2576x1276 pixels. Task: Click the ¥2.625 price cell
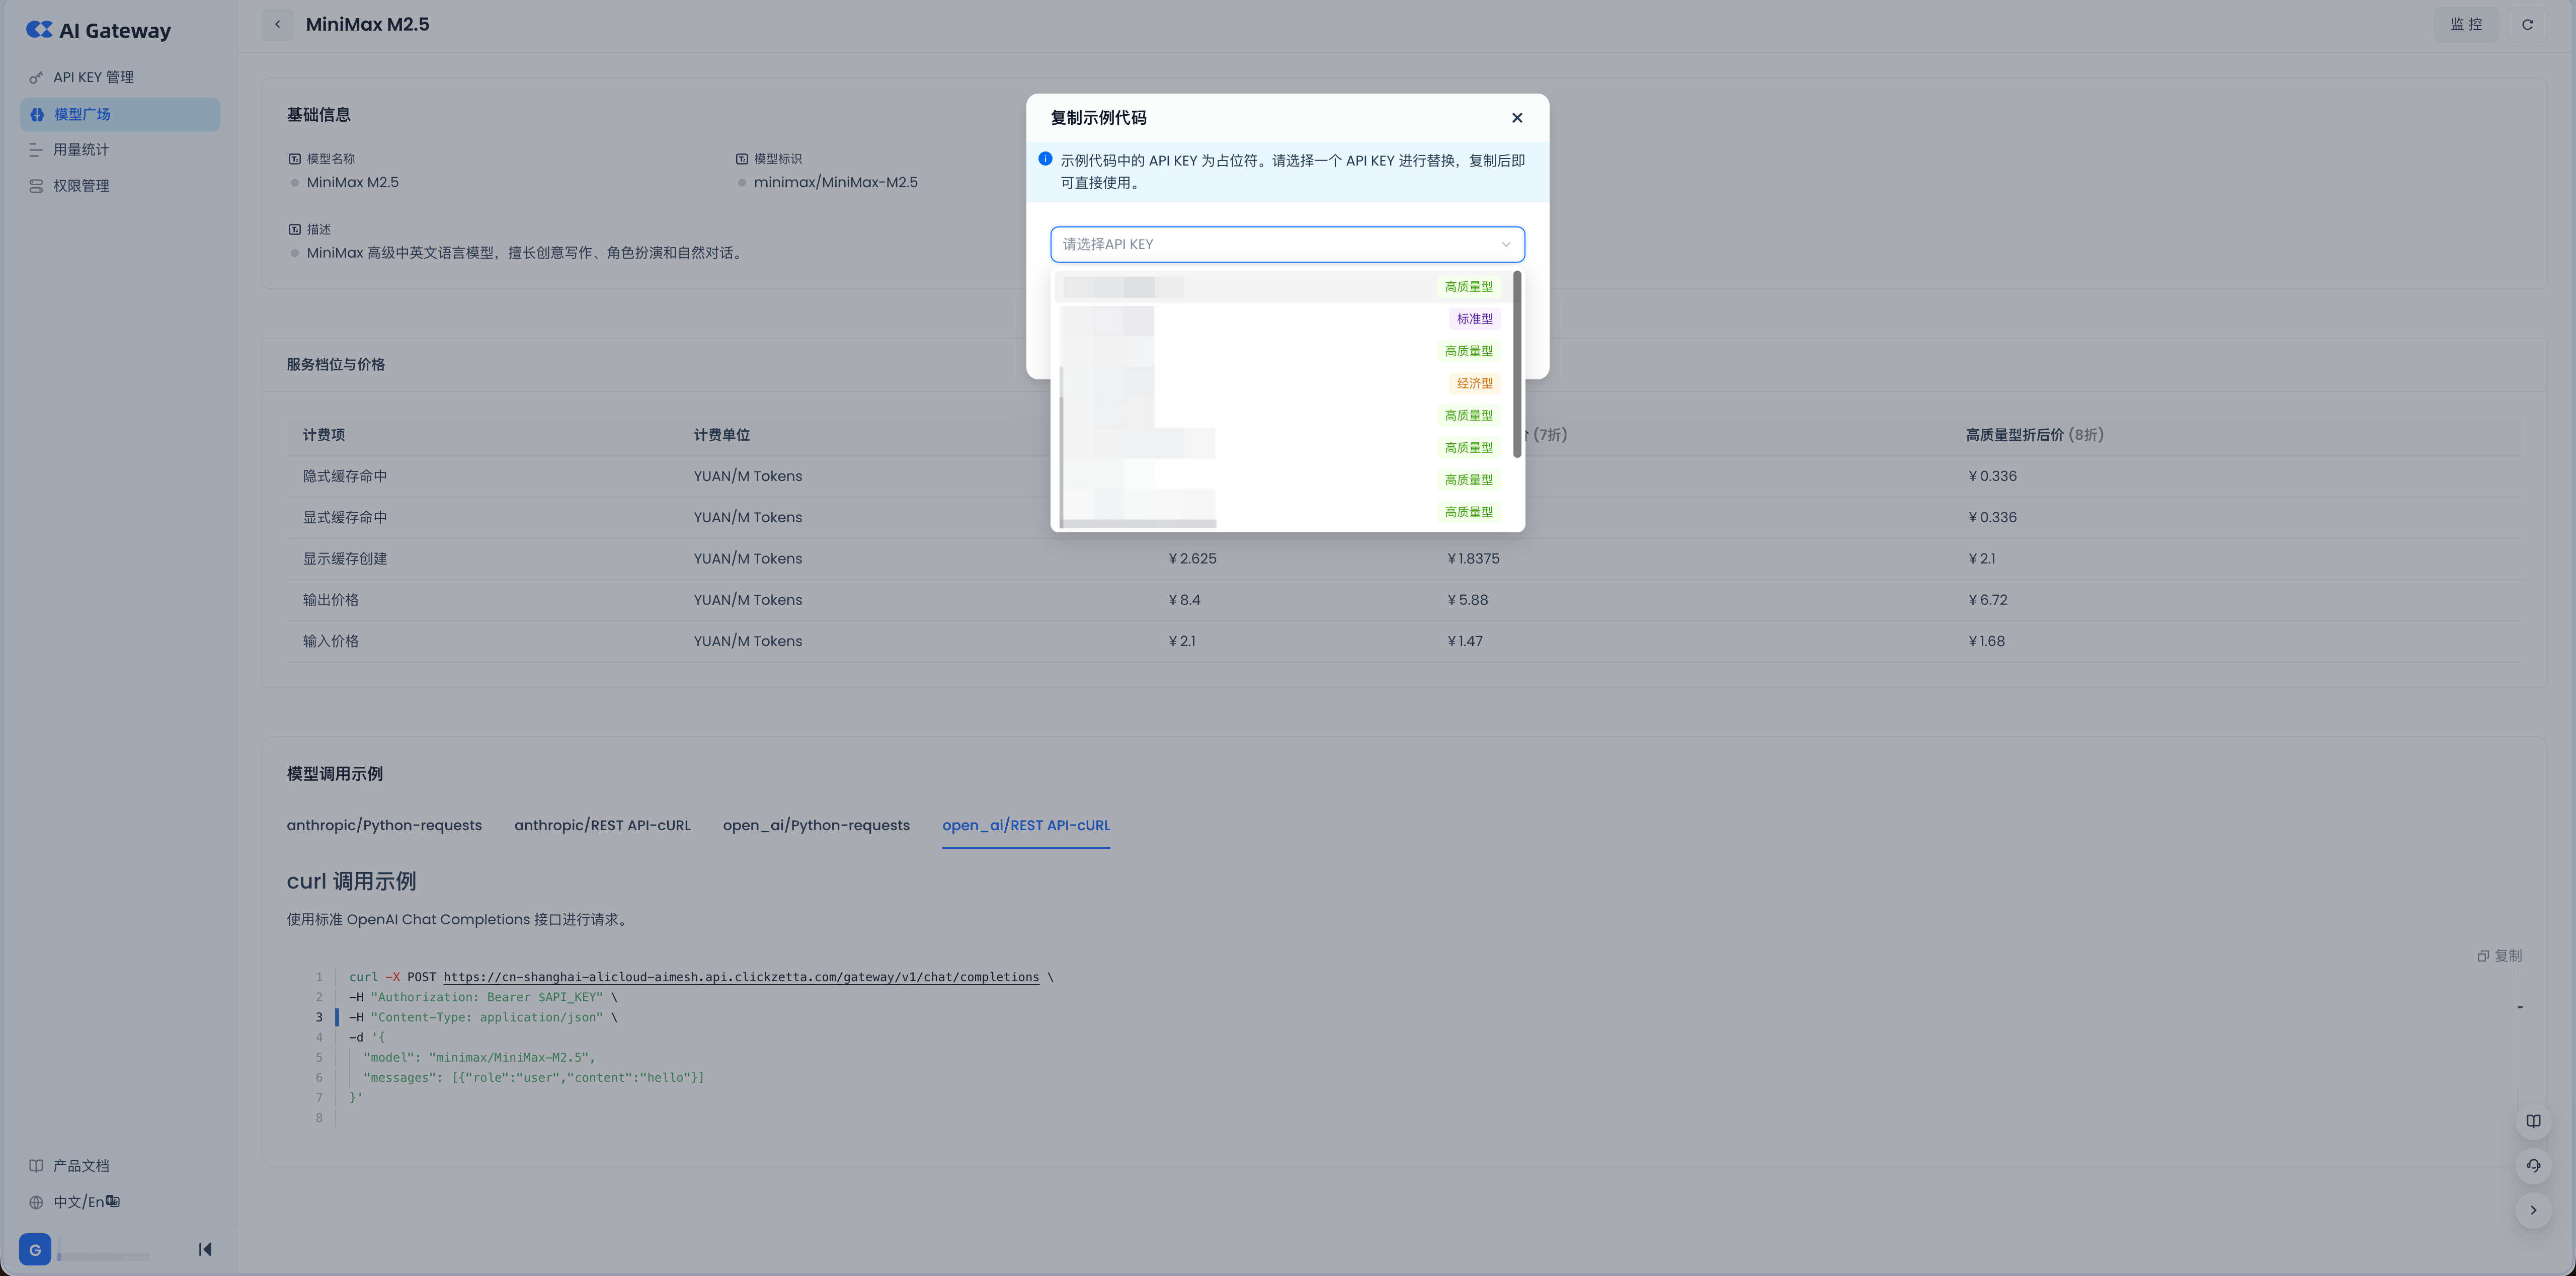click(x=1192, y=559)
